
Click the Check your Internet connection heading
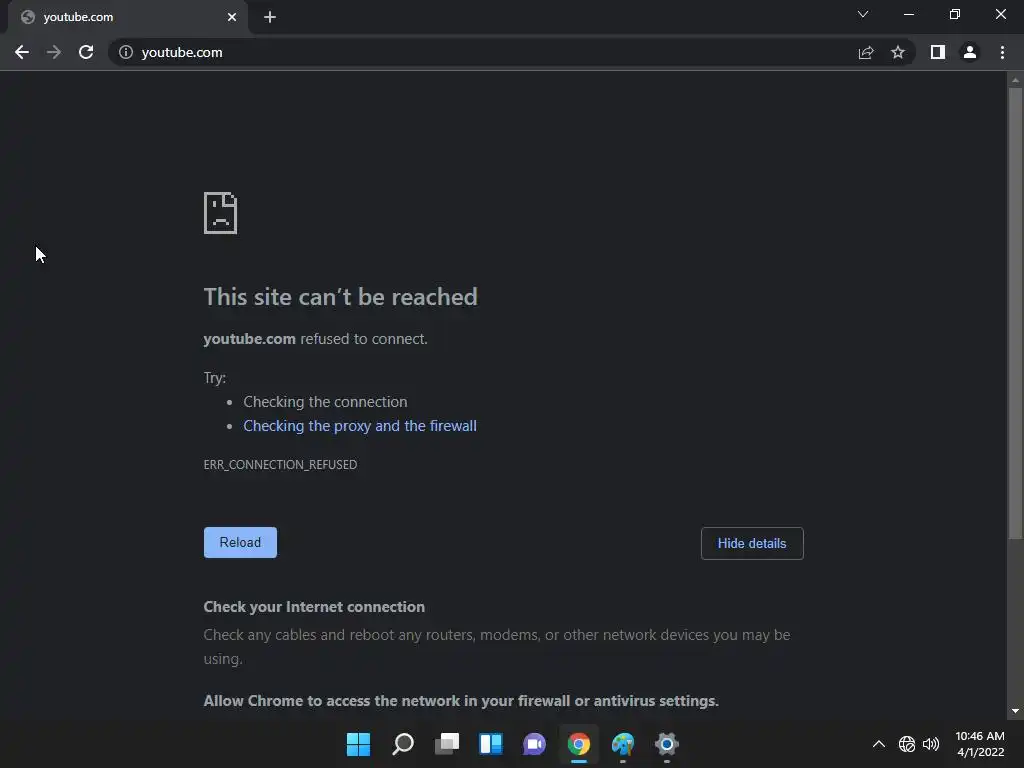click(314, 607)
